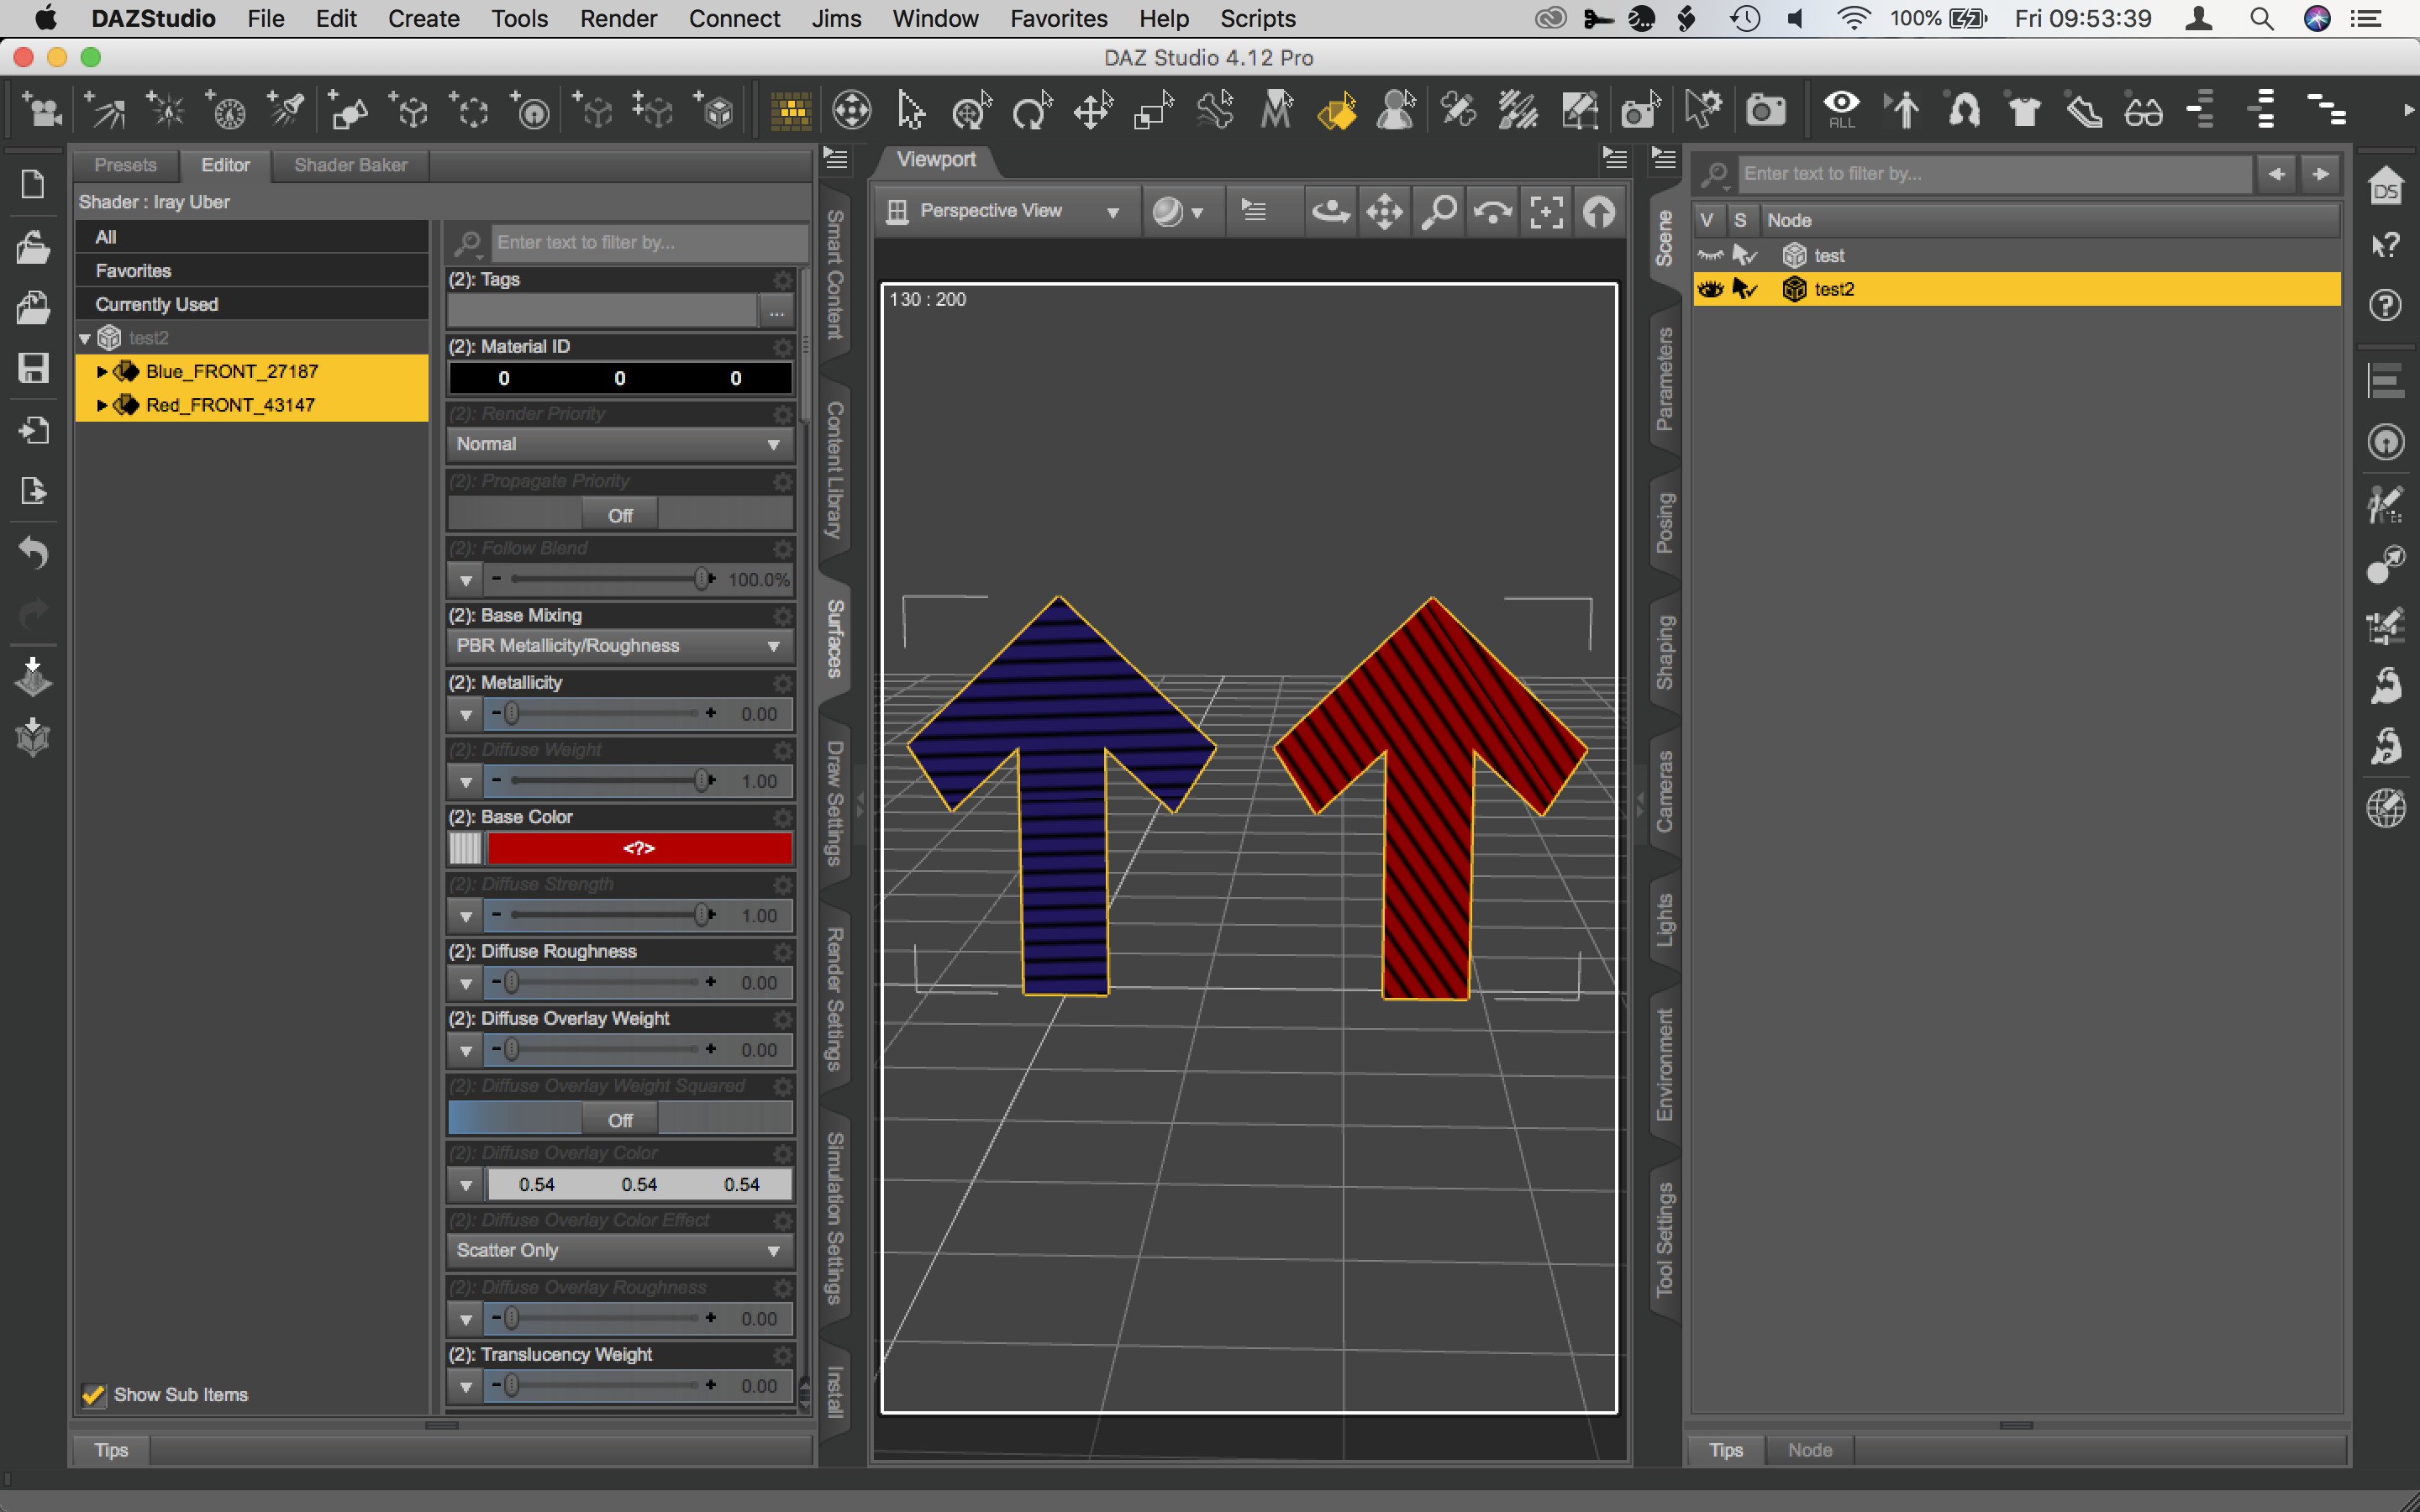Open the Perspective View dropdown
2420x1512 pixels.
(1004, 211)
